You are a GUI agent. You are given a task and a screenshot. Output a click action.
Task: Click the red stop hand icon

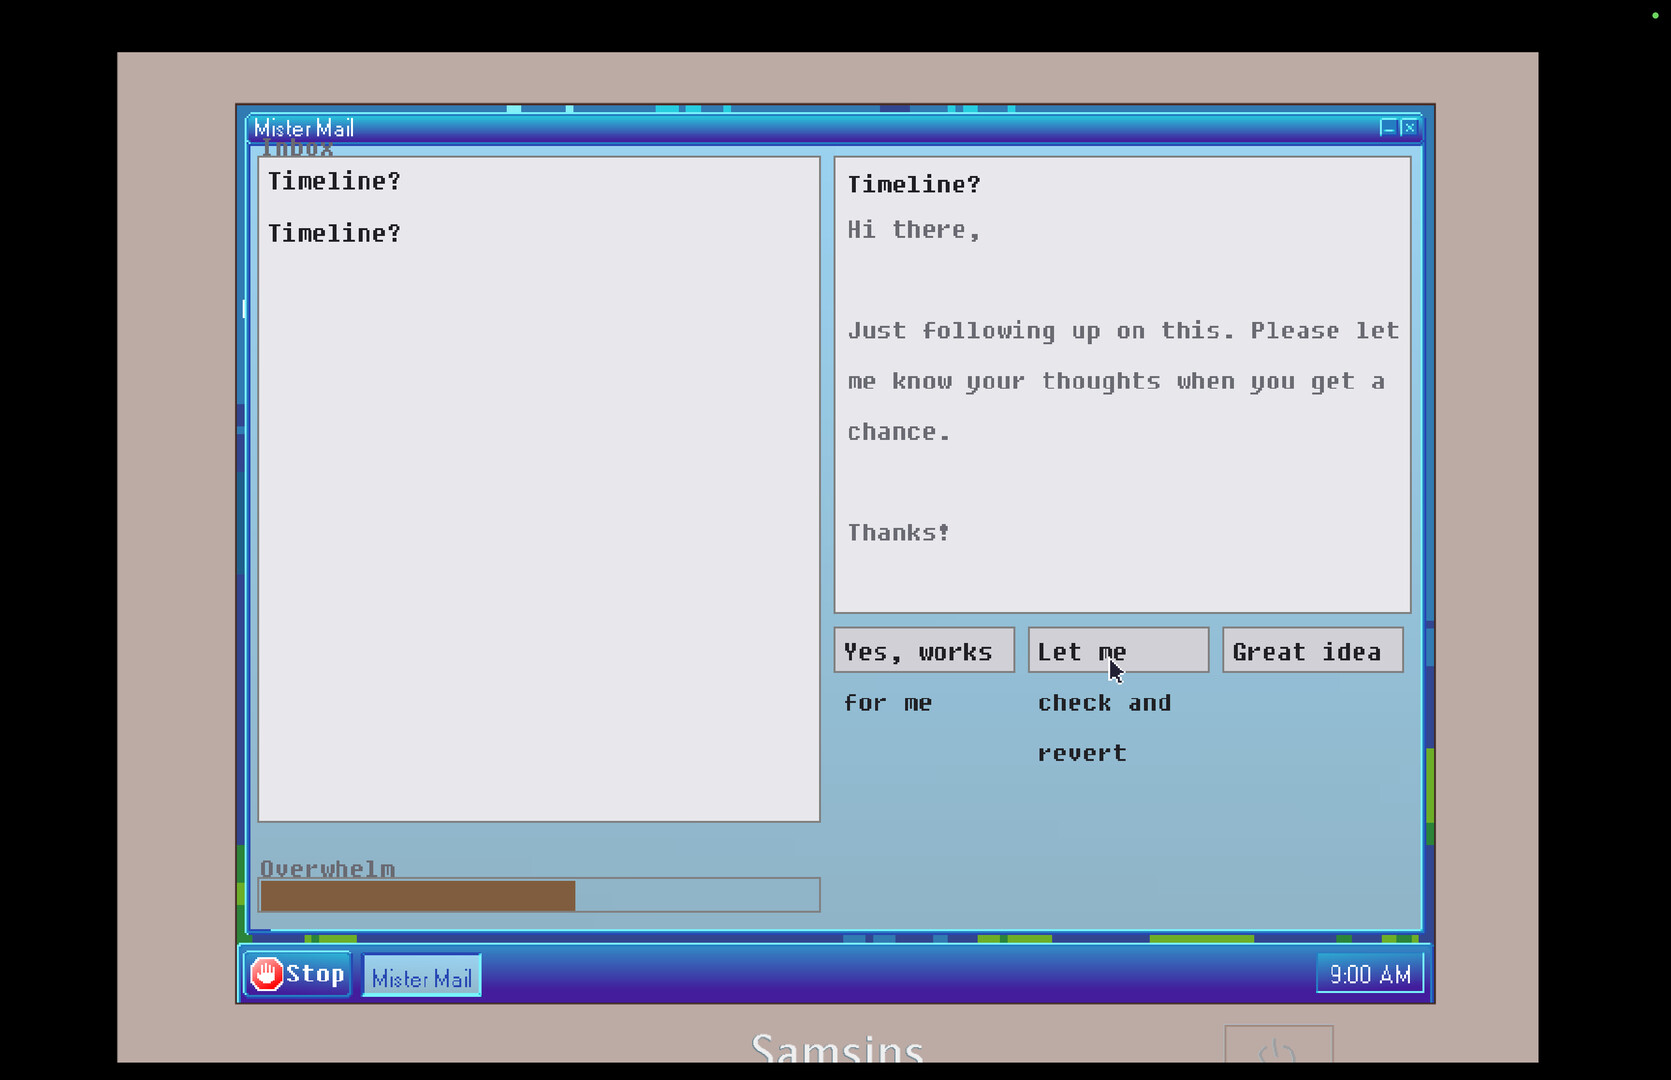click(x=266, y=974)
